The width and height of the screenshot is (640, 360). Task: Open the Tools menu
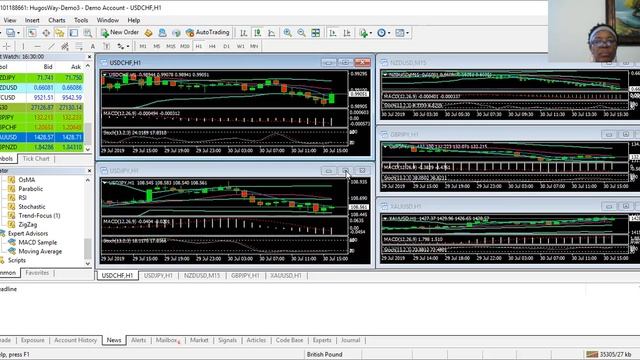coord(81,20)
